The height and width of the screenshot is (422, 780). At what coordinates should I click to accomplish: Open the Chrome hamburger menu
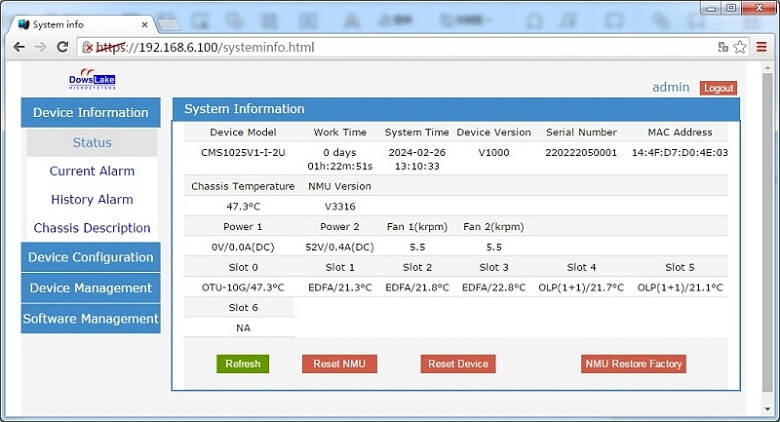(762, 47)
